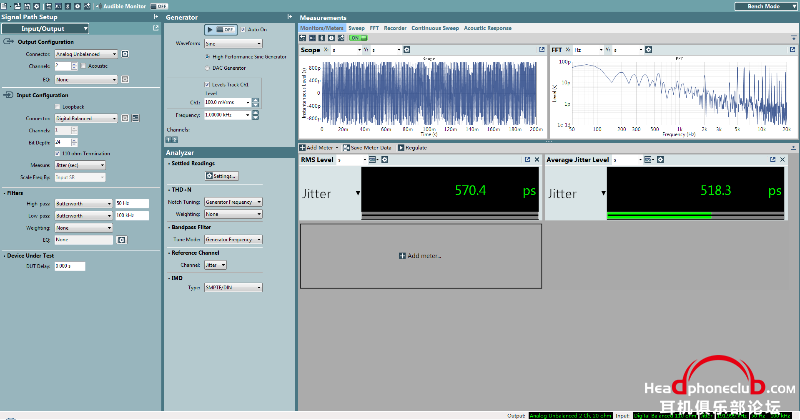This screenshot has width=800, height=420.
Task: Switch to the Sweep tab
Action: (356, 28)
